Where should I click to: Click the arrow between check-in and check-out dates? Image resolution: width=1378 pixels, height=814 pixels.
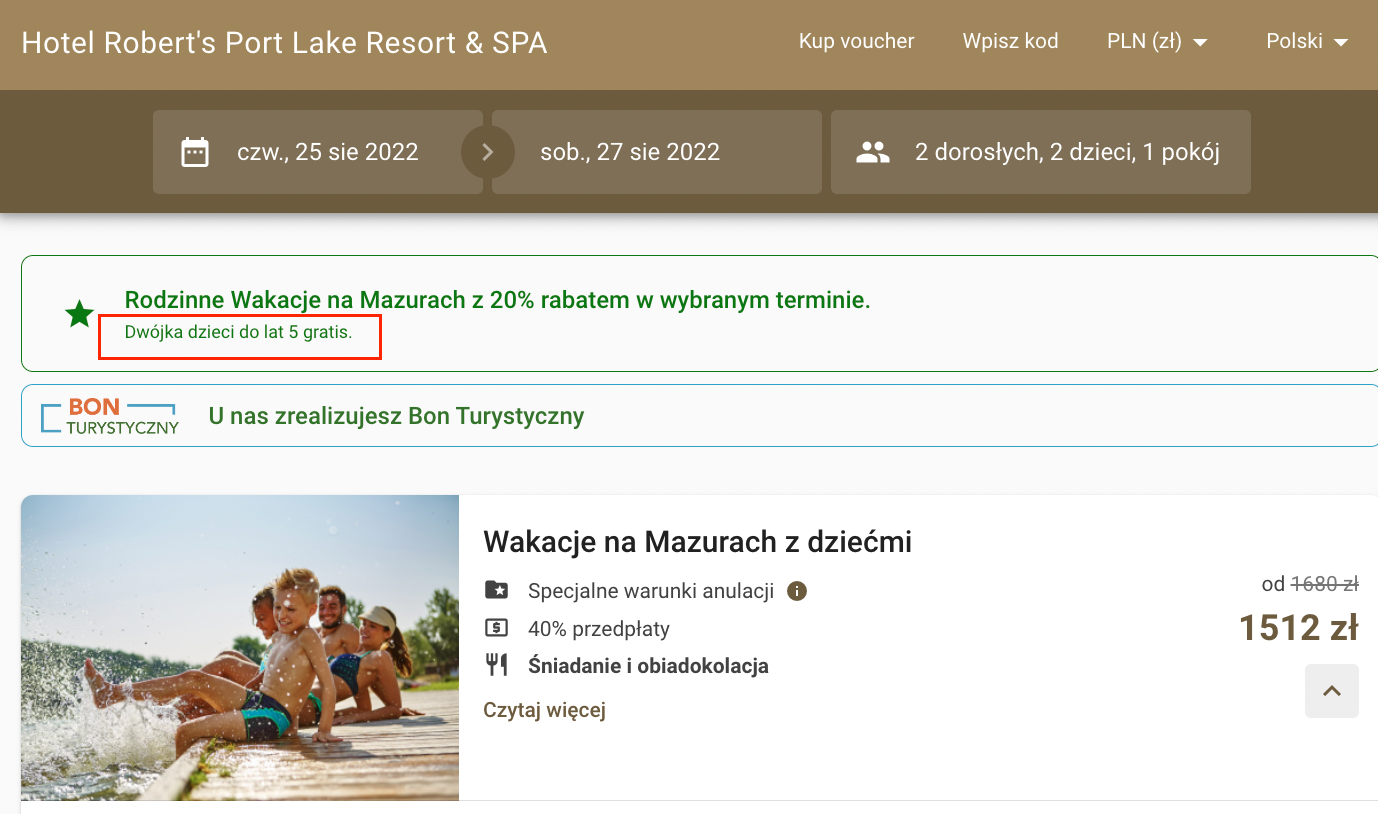click(x=488, y=152)
